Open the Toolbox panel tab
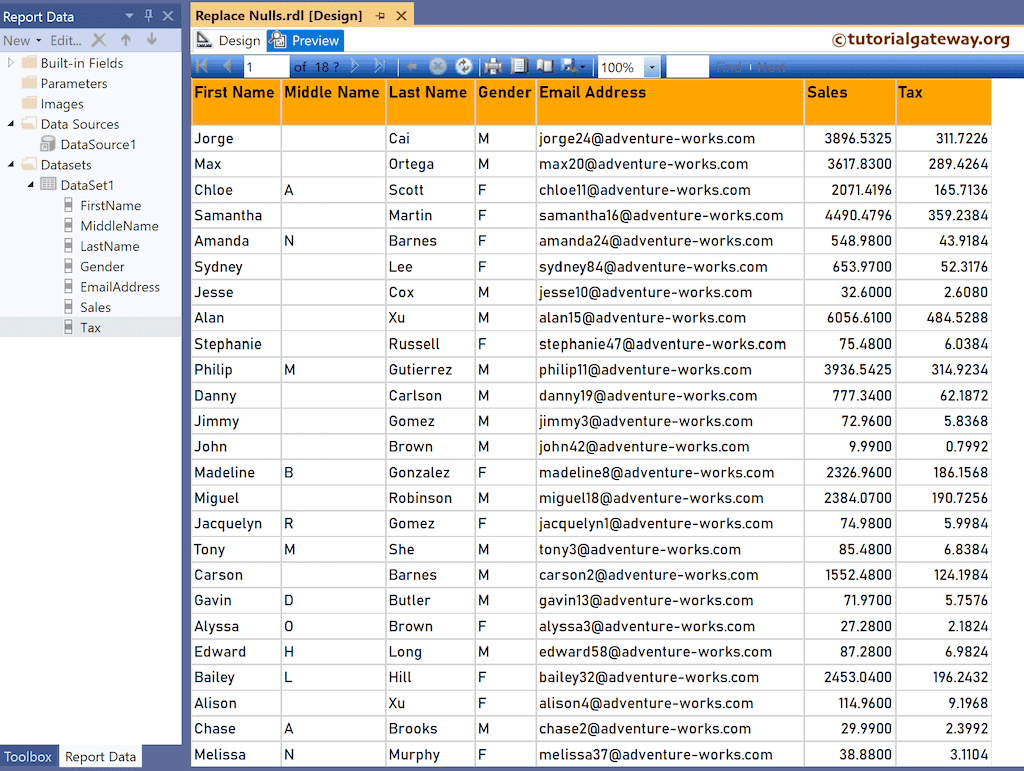 coord(28,757)
